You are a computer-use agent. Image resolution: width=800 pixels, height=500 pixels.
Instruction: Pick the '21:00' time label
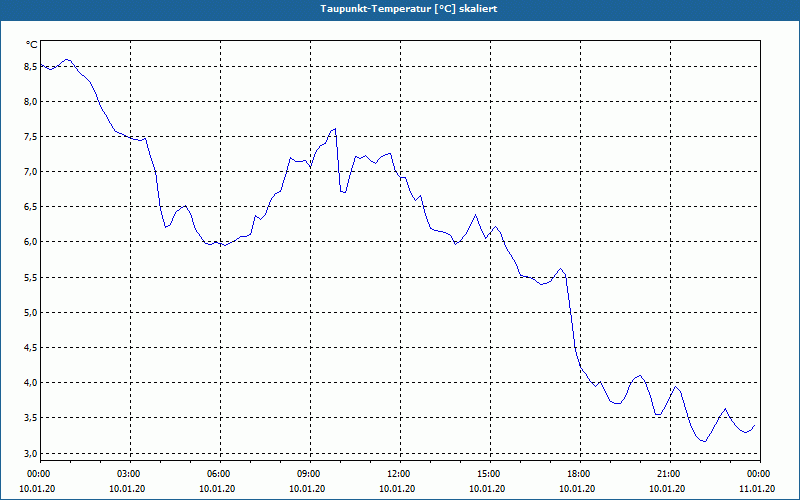[x=667, y=474]
